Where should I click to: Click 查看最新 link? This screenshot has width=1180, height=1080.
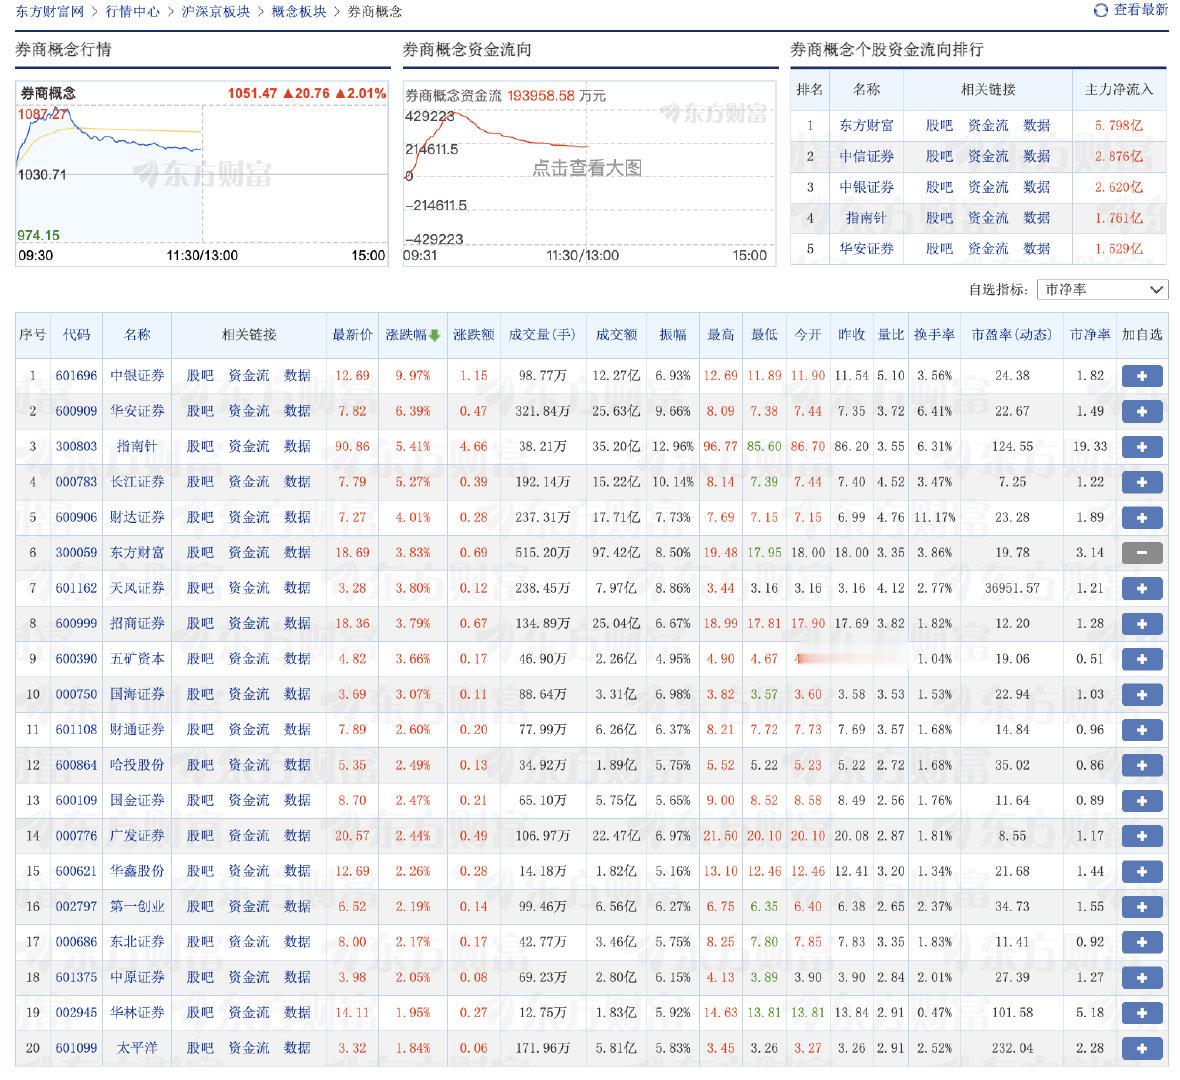1140,10
